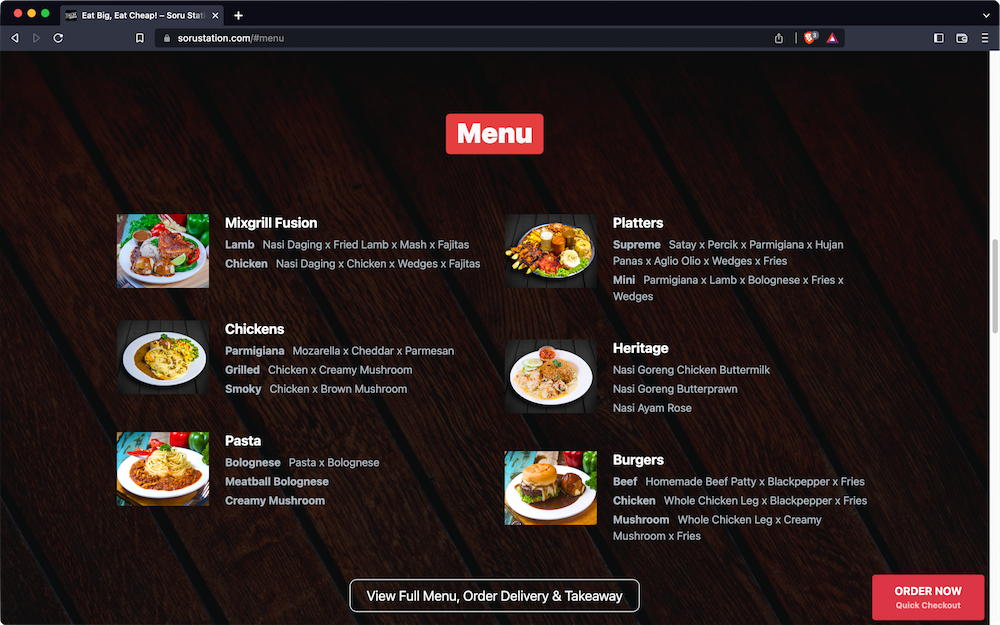Click the Pasta heading

coord(243,441)
